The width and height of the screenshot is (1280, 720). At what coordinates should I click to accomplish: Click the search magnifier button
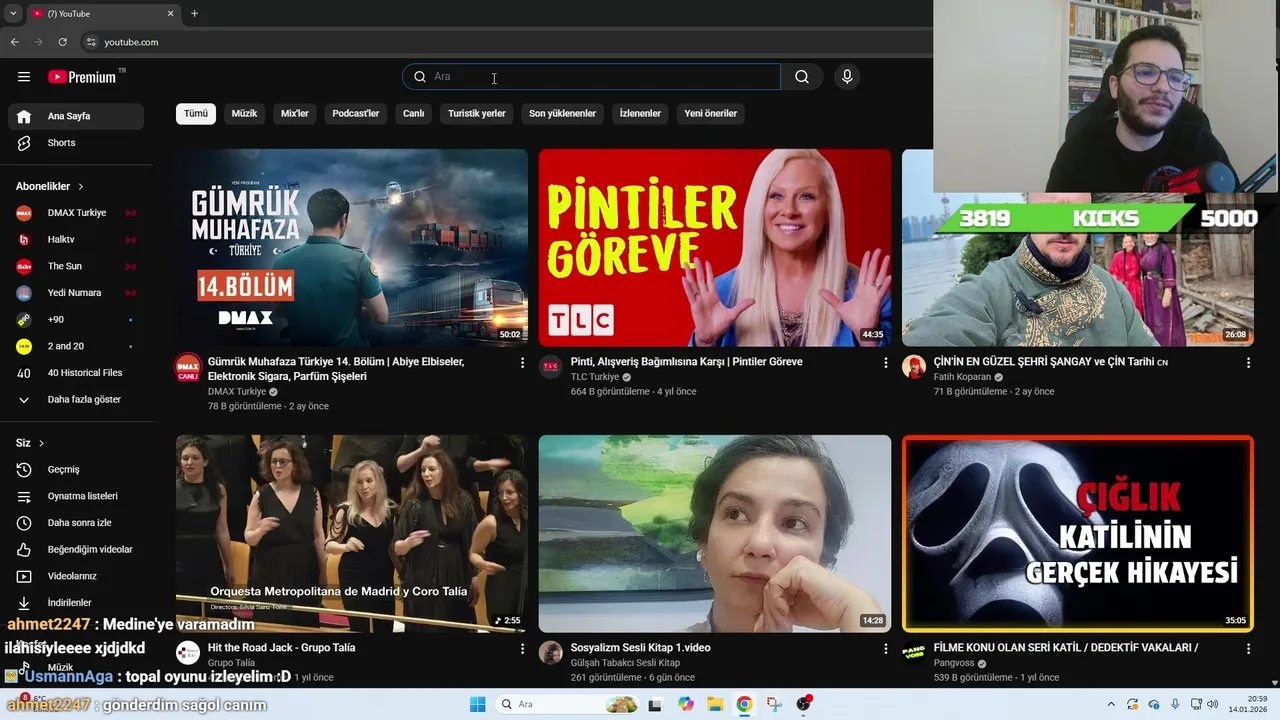pyautogui.click(x=802, y=77)
